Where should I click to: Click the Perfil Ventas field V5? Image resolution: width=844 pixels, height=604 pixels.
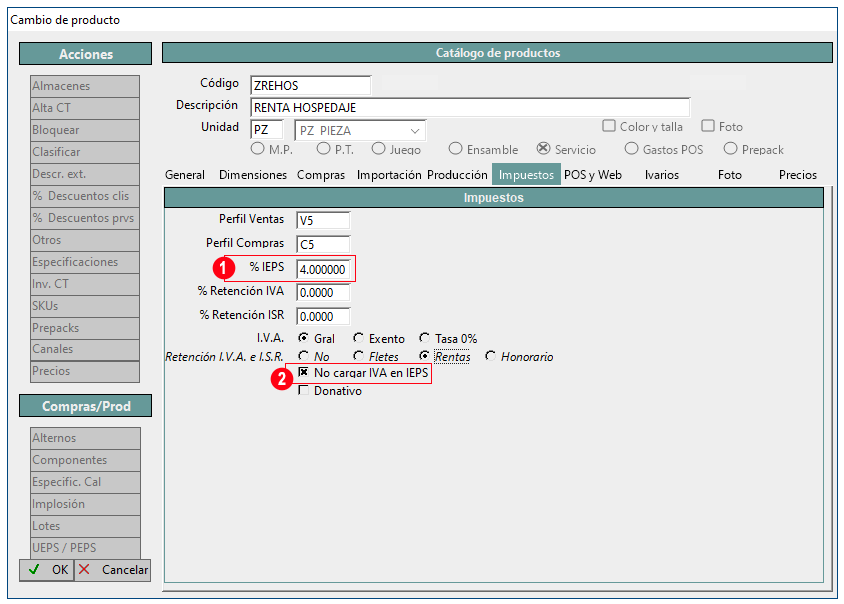click(323, 220)
